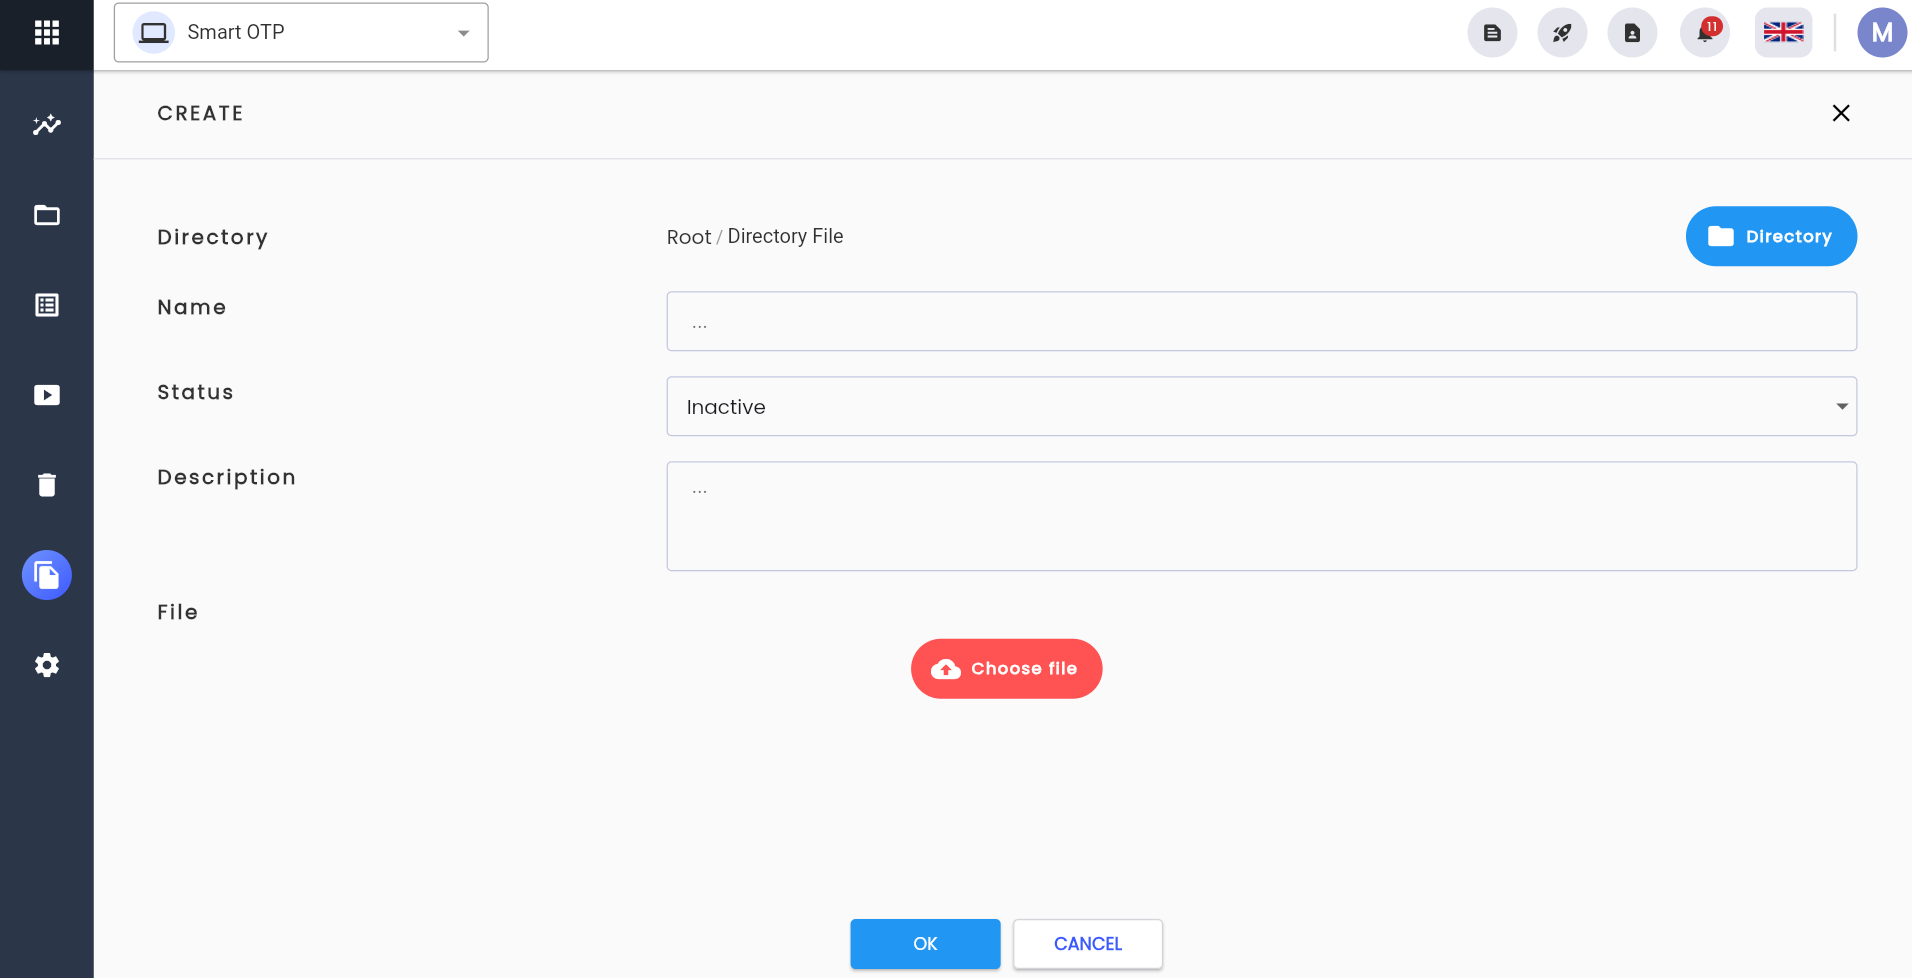The image size is (1912, 978).
Task: Click the document icon in header
Action: coord(1492,33)
